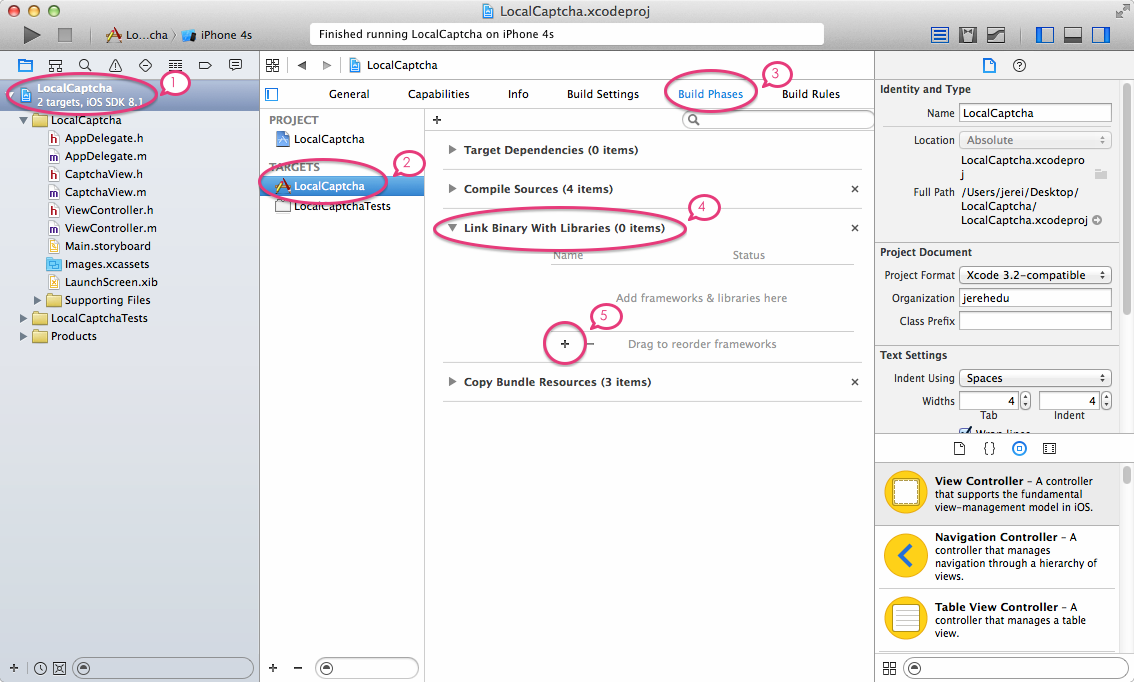Run the project with the Play button
This screenshot has width=1134, height=682.
pos(32,35)
